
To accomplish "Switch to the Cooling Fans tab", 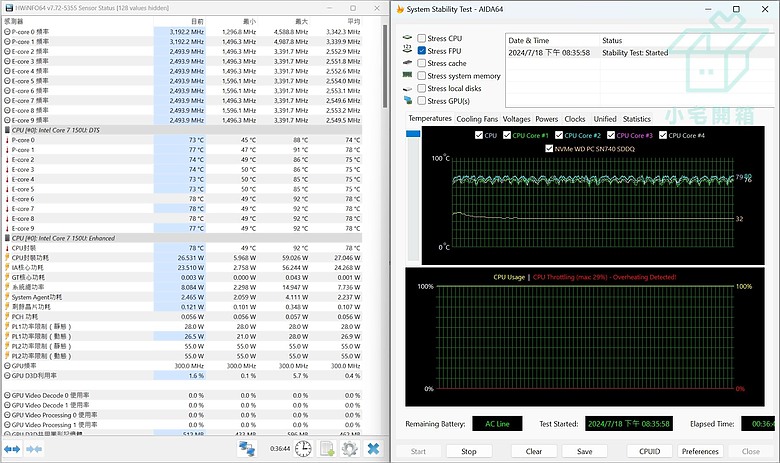I will pyautogui.click(x=477, y=119).
